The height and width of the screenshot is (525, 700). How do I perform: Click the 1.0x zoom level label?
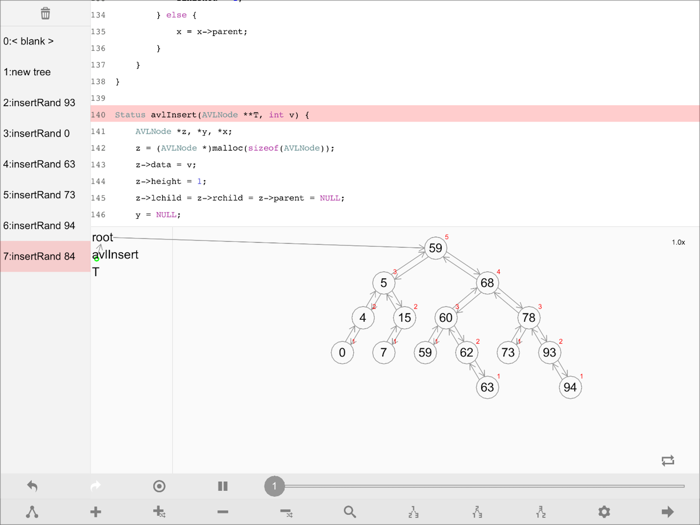677,243
